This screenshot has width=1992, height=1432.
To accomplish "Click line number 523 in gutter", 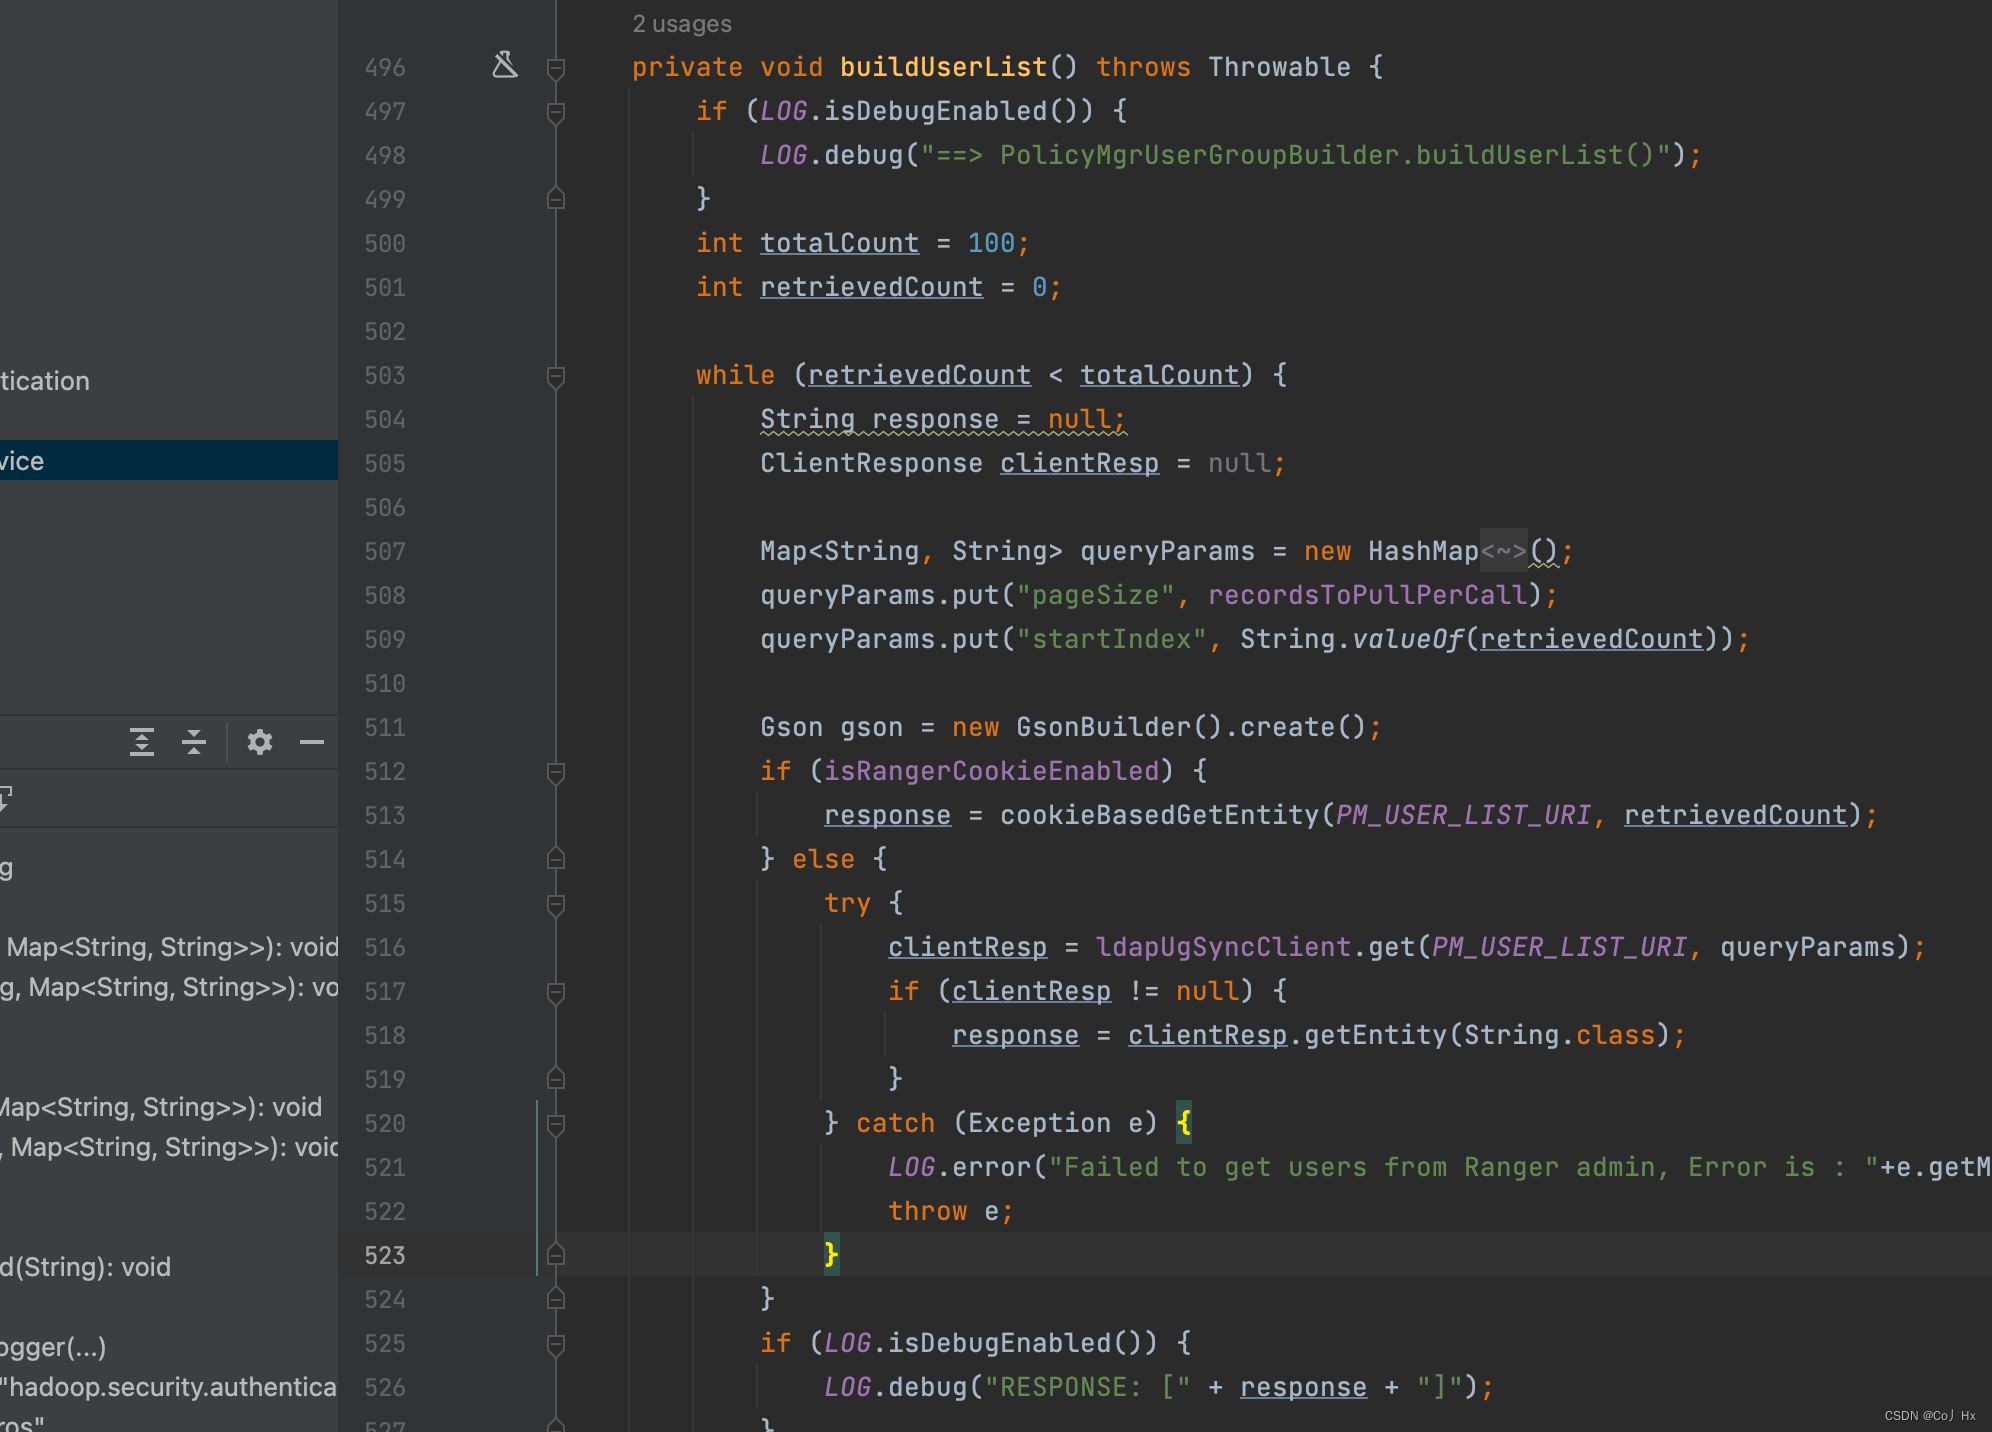I will 385,1256.
